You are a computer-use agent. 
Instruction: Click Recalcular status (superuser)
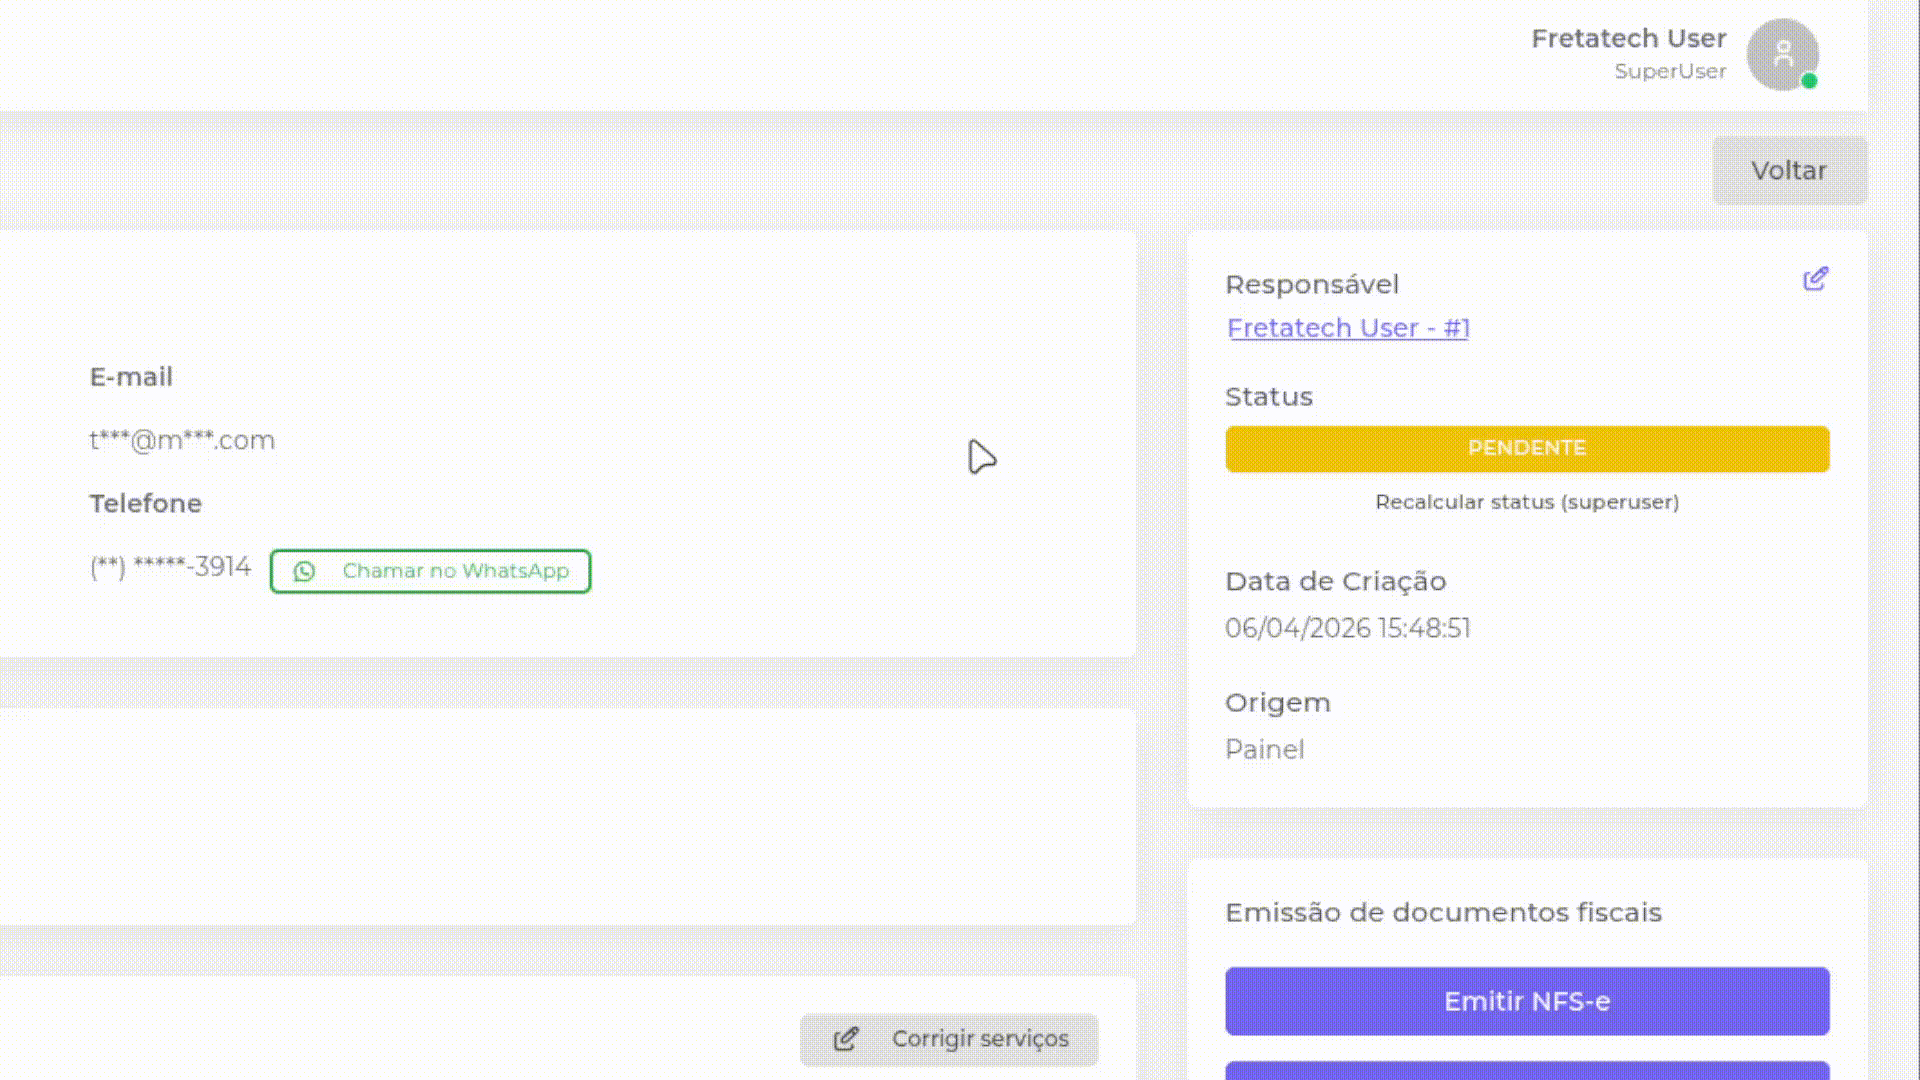click(1527, 502)
